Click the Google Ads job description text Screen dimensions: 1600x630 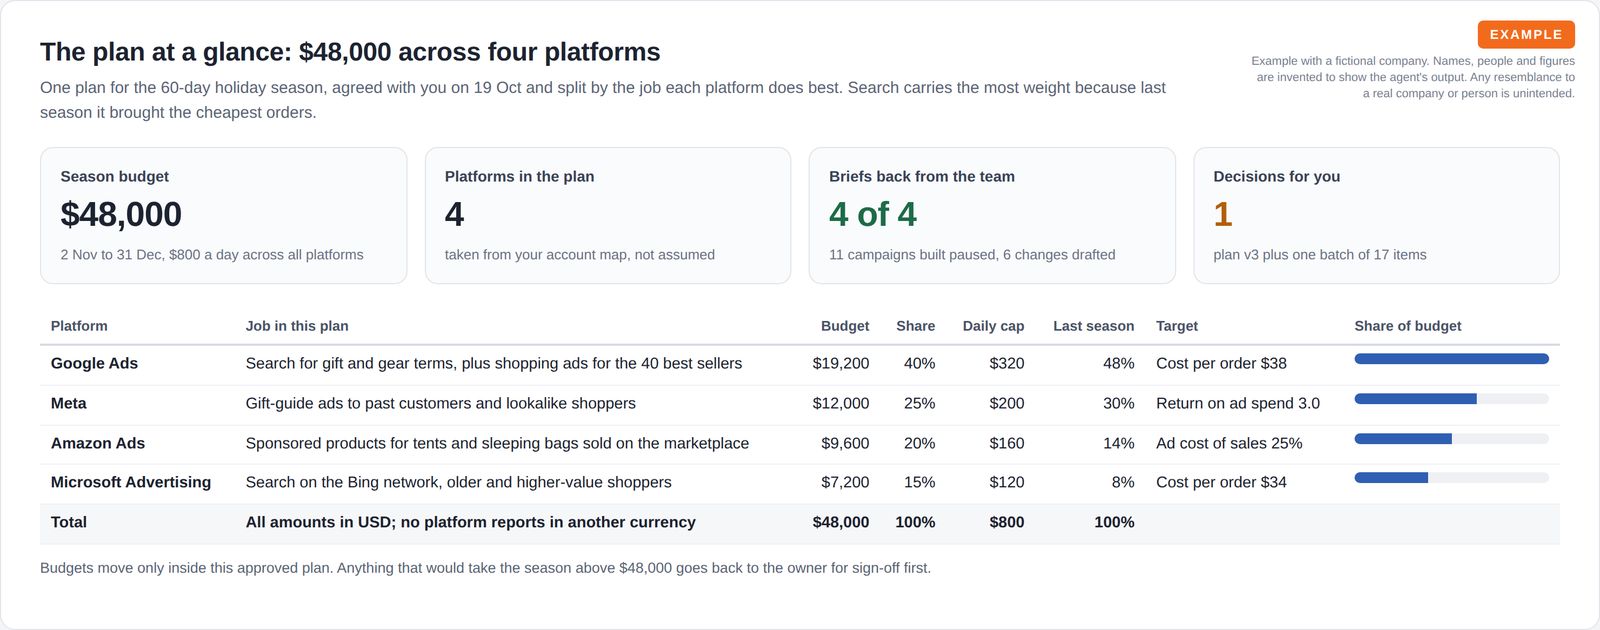point(494,363)
